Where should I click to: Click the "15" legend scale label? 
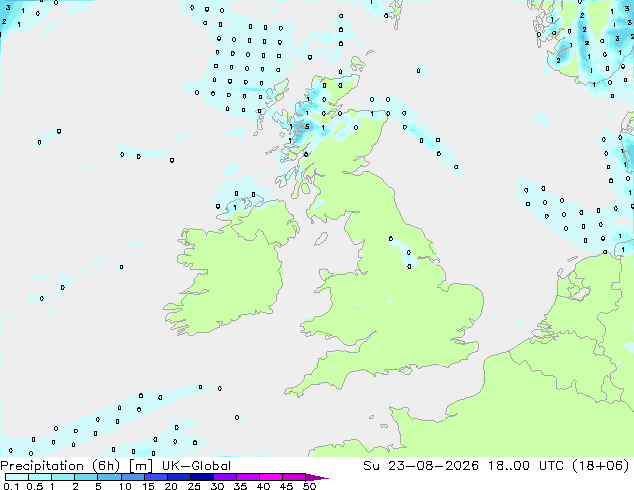pos(148,486)
